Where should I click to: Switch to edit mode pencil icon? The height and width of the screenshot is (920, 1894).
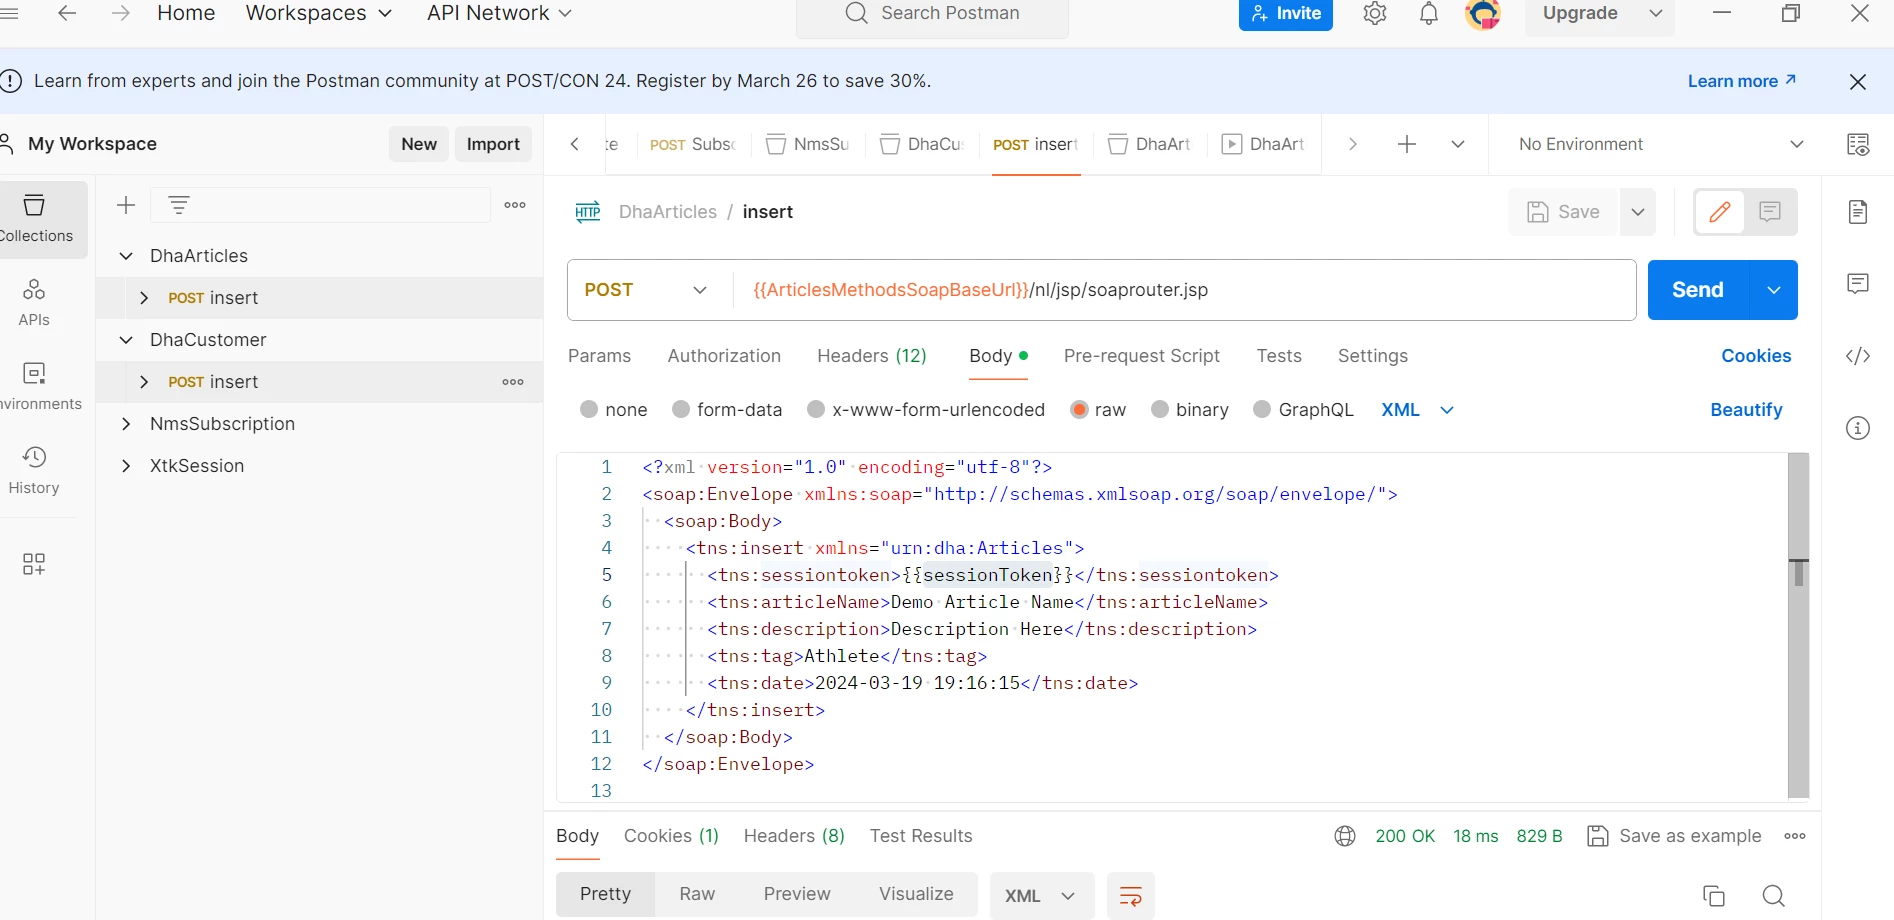point(1720,212)
